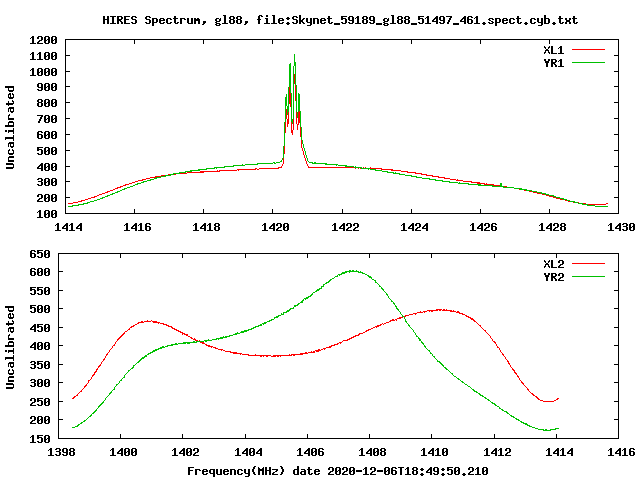Click the 1414 tick label on top plot
640x480 pixels.
[x=68, y=227]
